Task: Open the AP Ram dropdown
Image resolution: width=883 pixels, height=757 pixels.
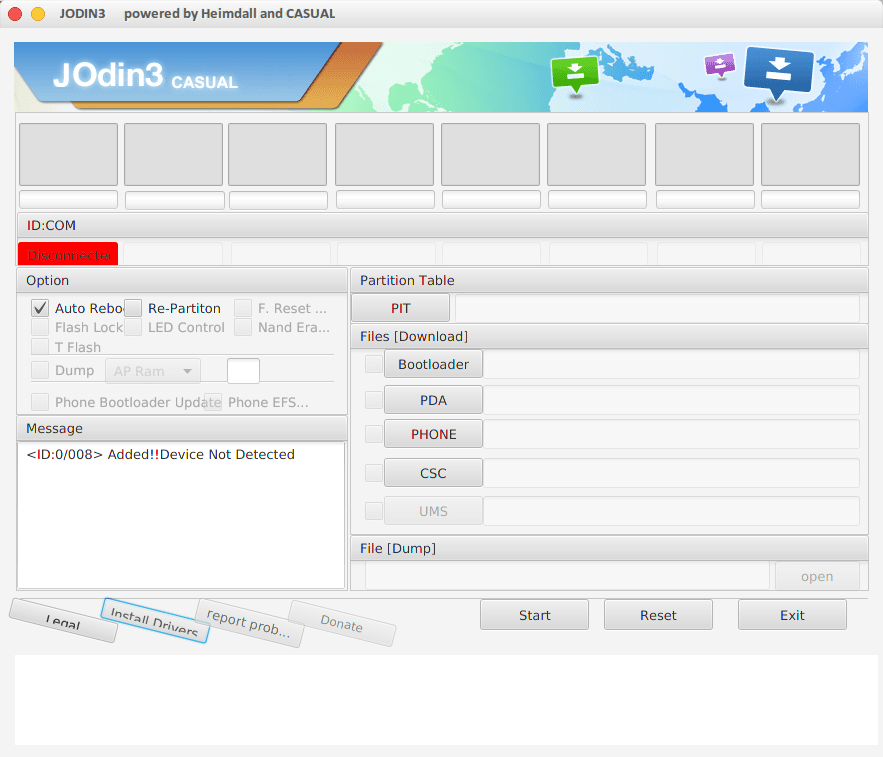Action: [153, 371]
